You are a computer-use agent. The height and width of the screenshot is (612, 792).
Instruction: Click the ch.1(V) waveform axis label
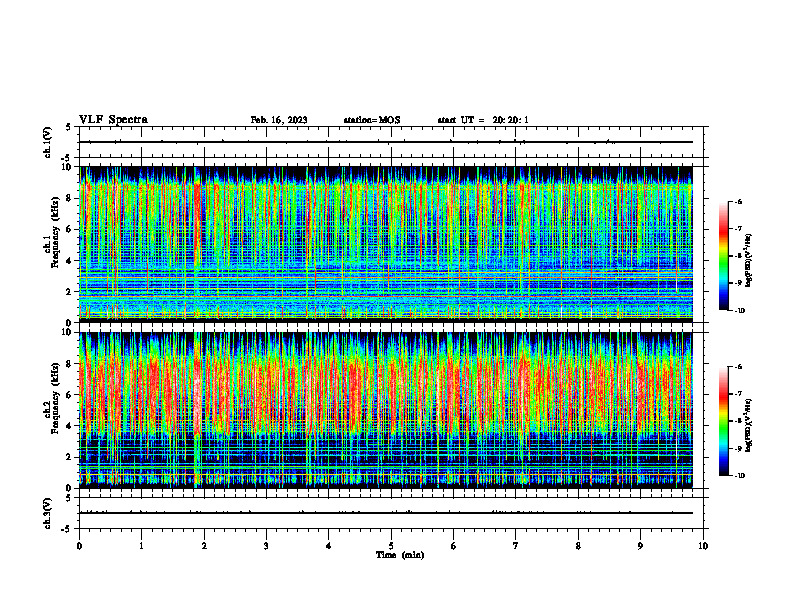(x=48, y=142)
